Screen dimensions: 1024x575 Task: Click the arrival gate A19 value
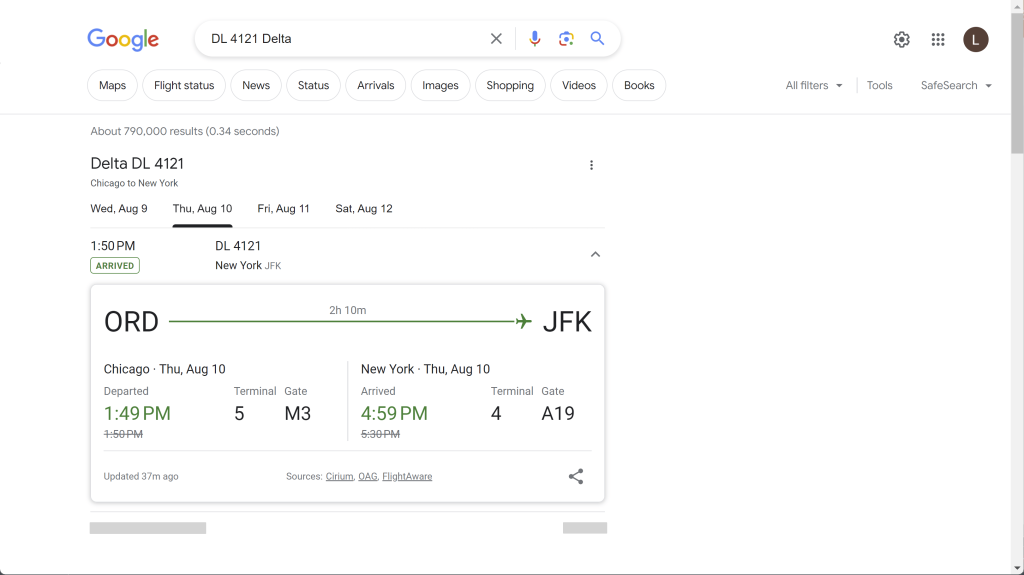point(558,413)
